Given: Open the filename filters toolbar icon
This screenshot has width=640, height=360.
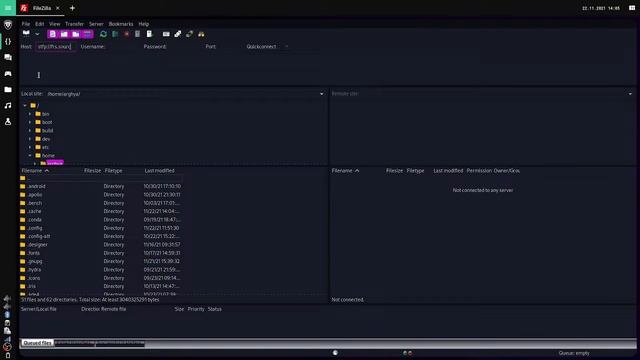Looking at the screenshot, I should click(x=166, y=34).
